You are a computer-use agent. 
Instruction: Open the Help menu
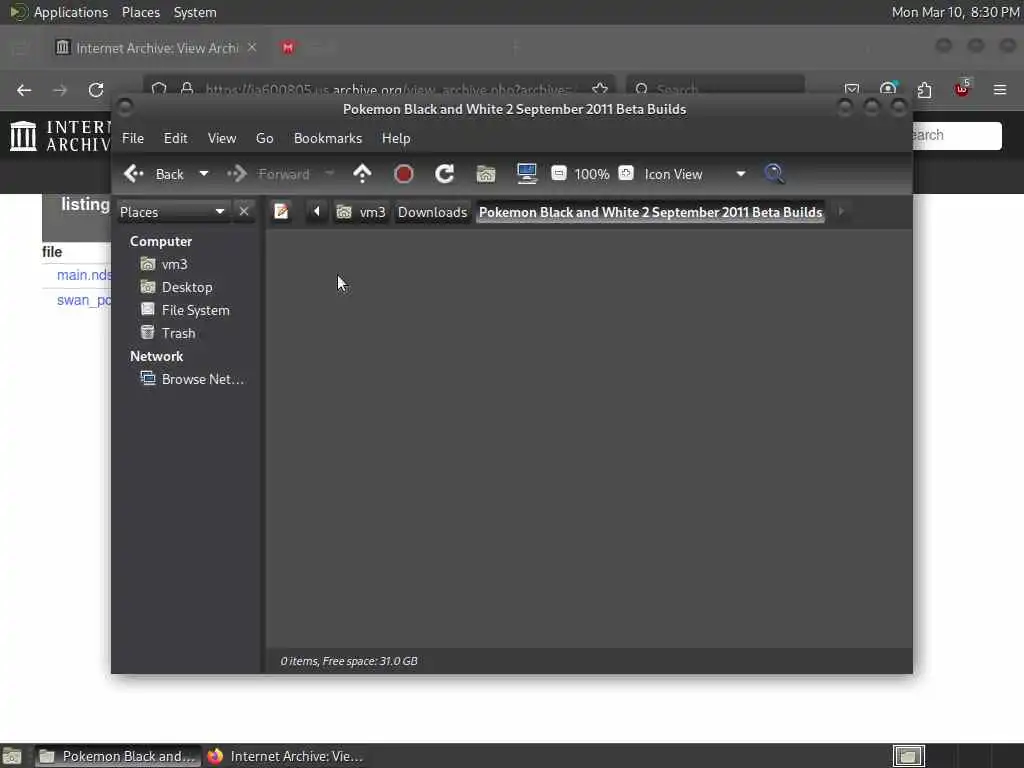[396, 138]
